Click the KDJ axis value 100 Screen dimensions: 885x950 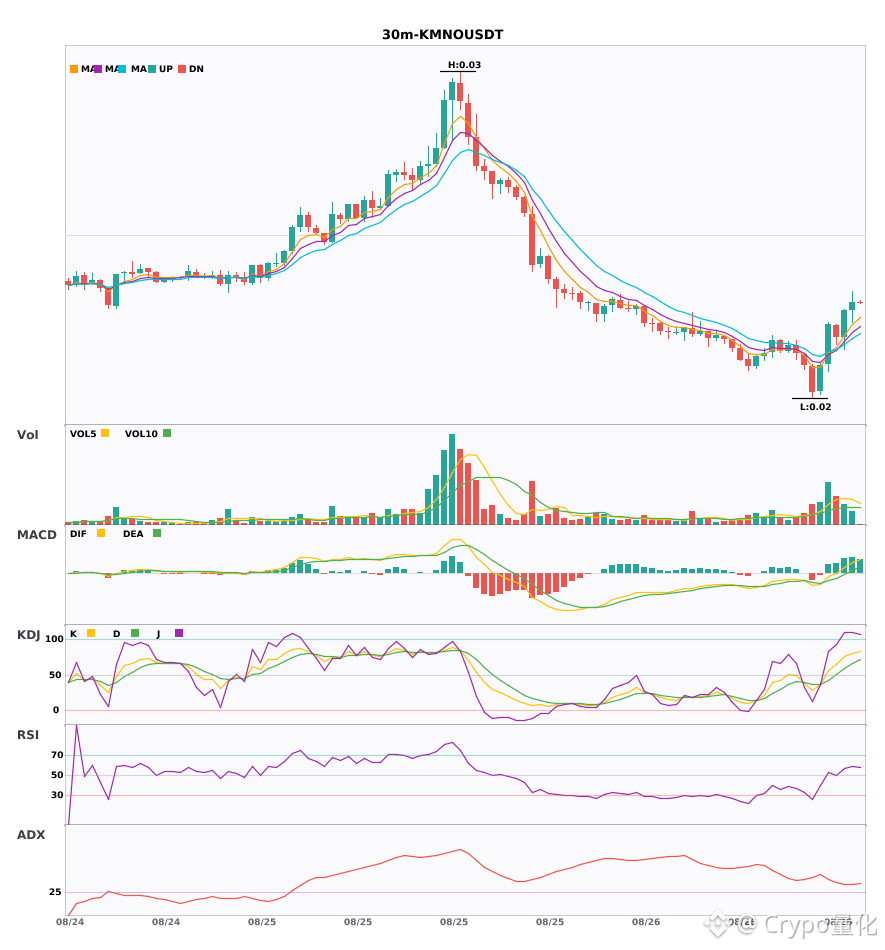[x=55, y=639]
